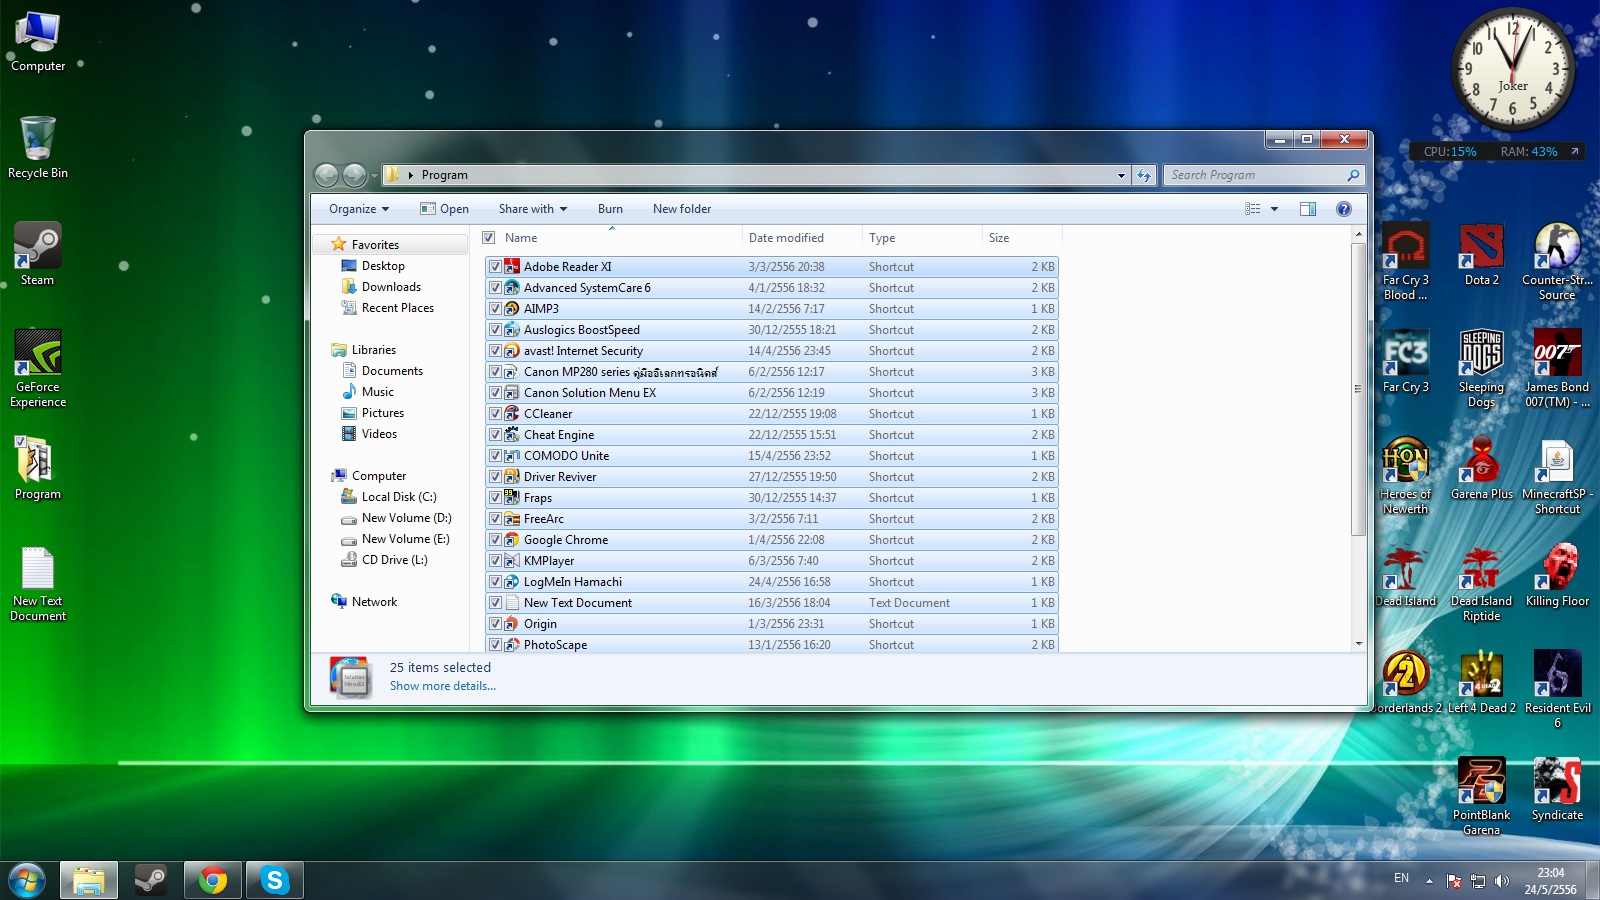
Task: Open the Libraries group in navigation pane
Action: coord(373,350)
